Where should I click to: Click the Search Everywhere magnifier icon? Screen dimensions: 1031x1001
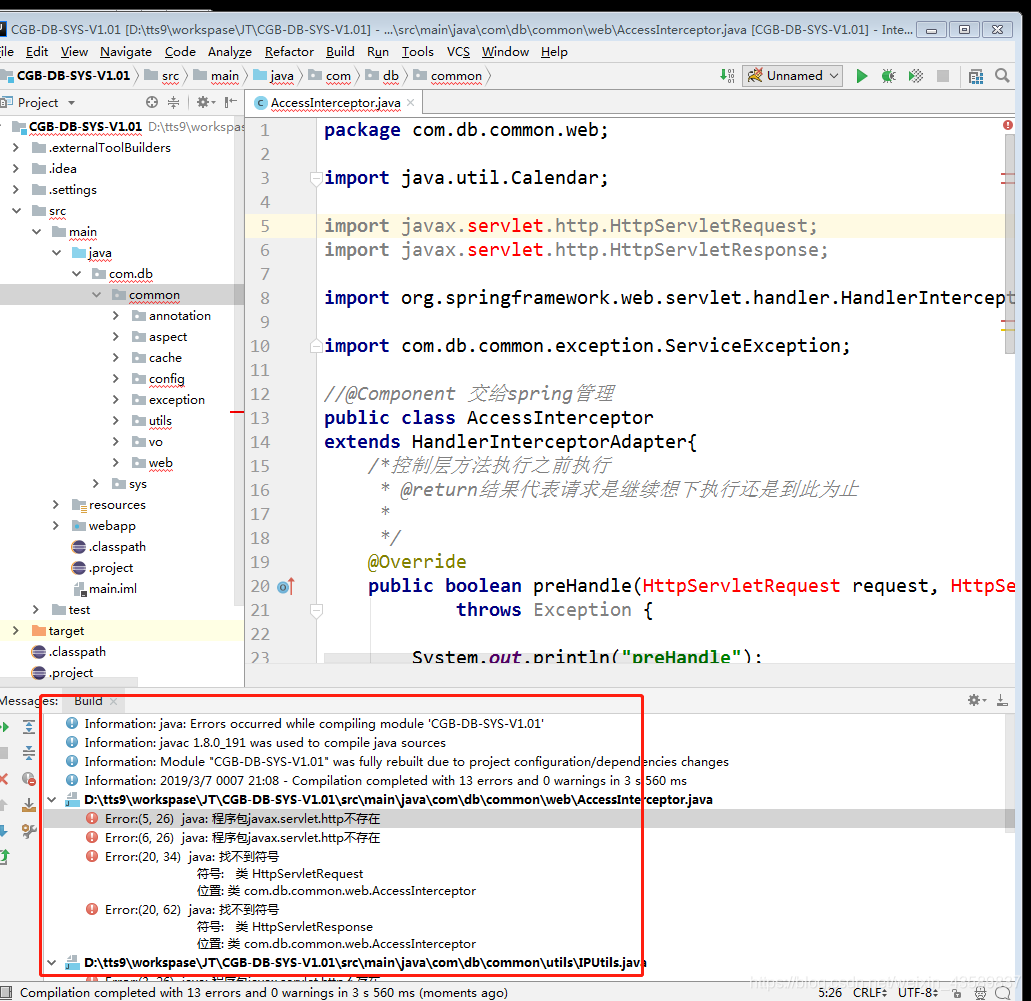(x=1002, y=76)
